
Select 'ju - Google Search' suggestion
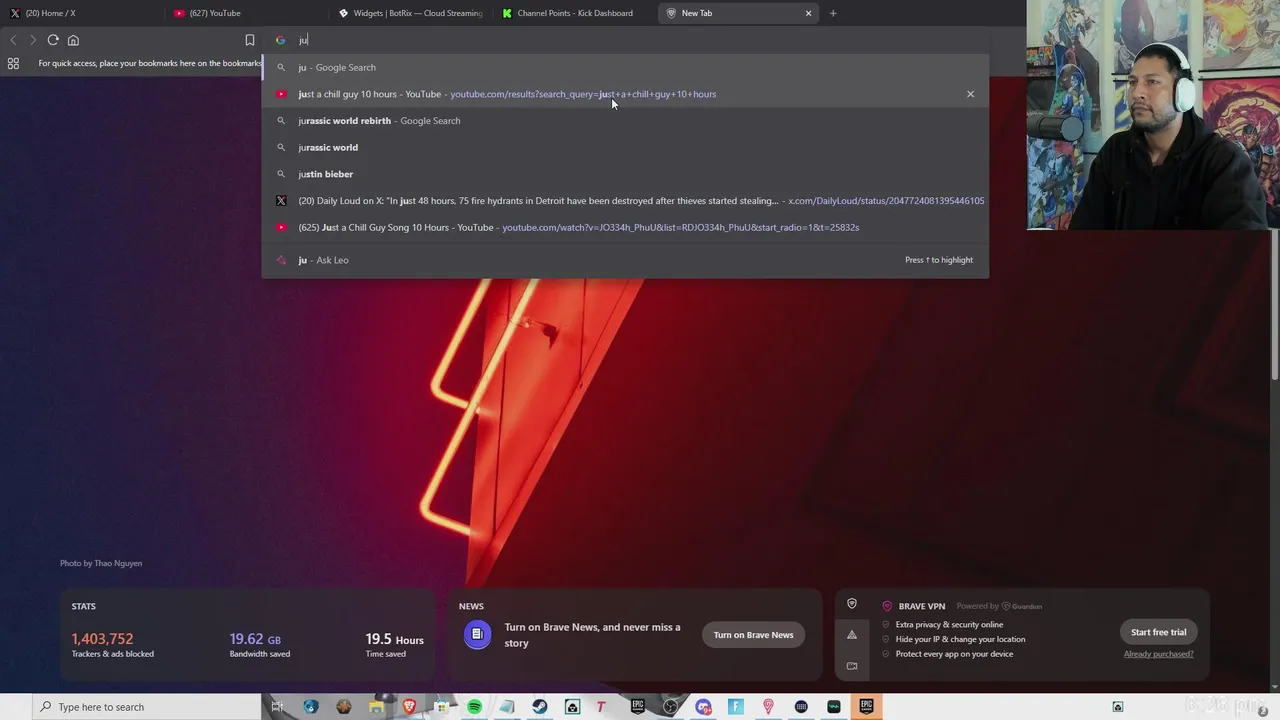tap(625, 67)
